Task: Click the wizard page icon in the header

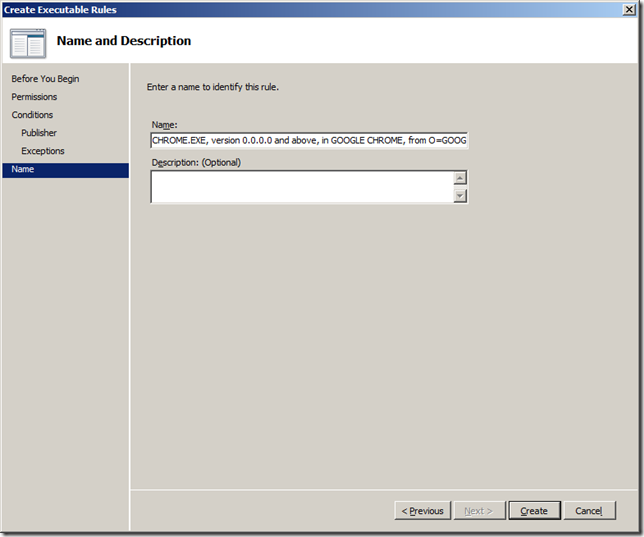Action: pyautogui.click(x=28, y=42)
